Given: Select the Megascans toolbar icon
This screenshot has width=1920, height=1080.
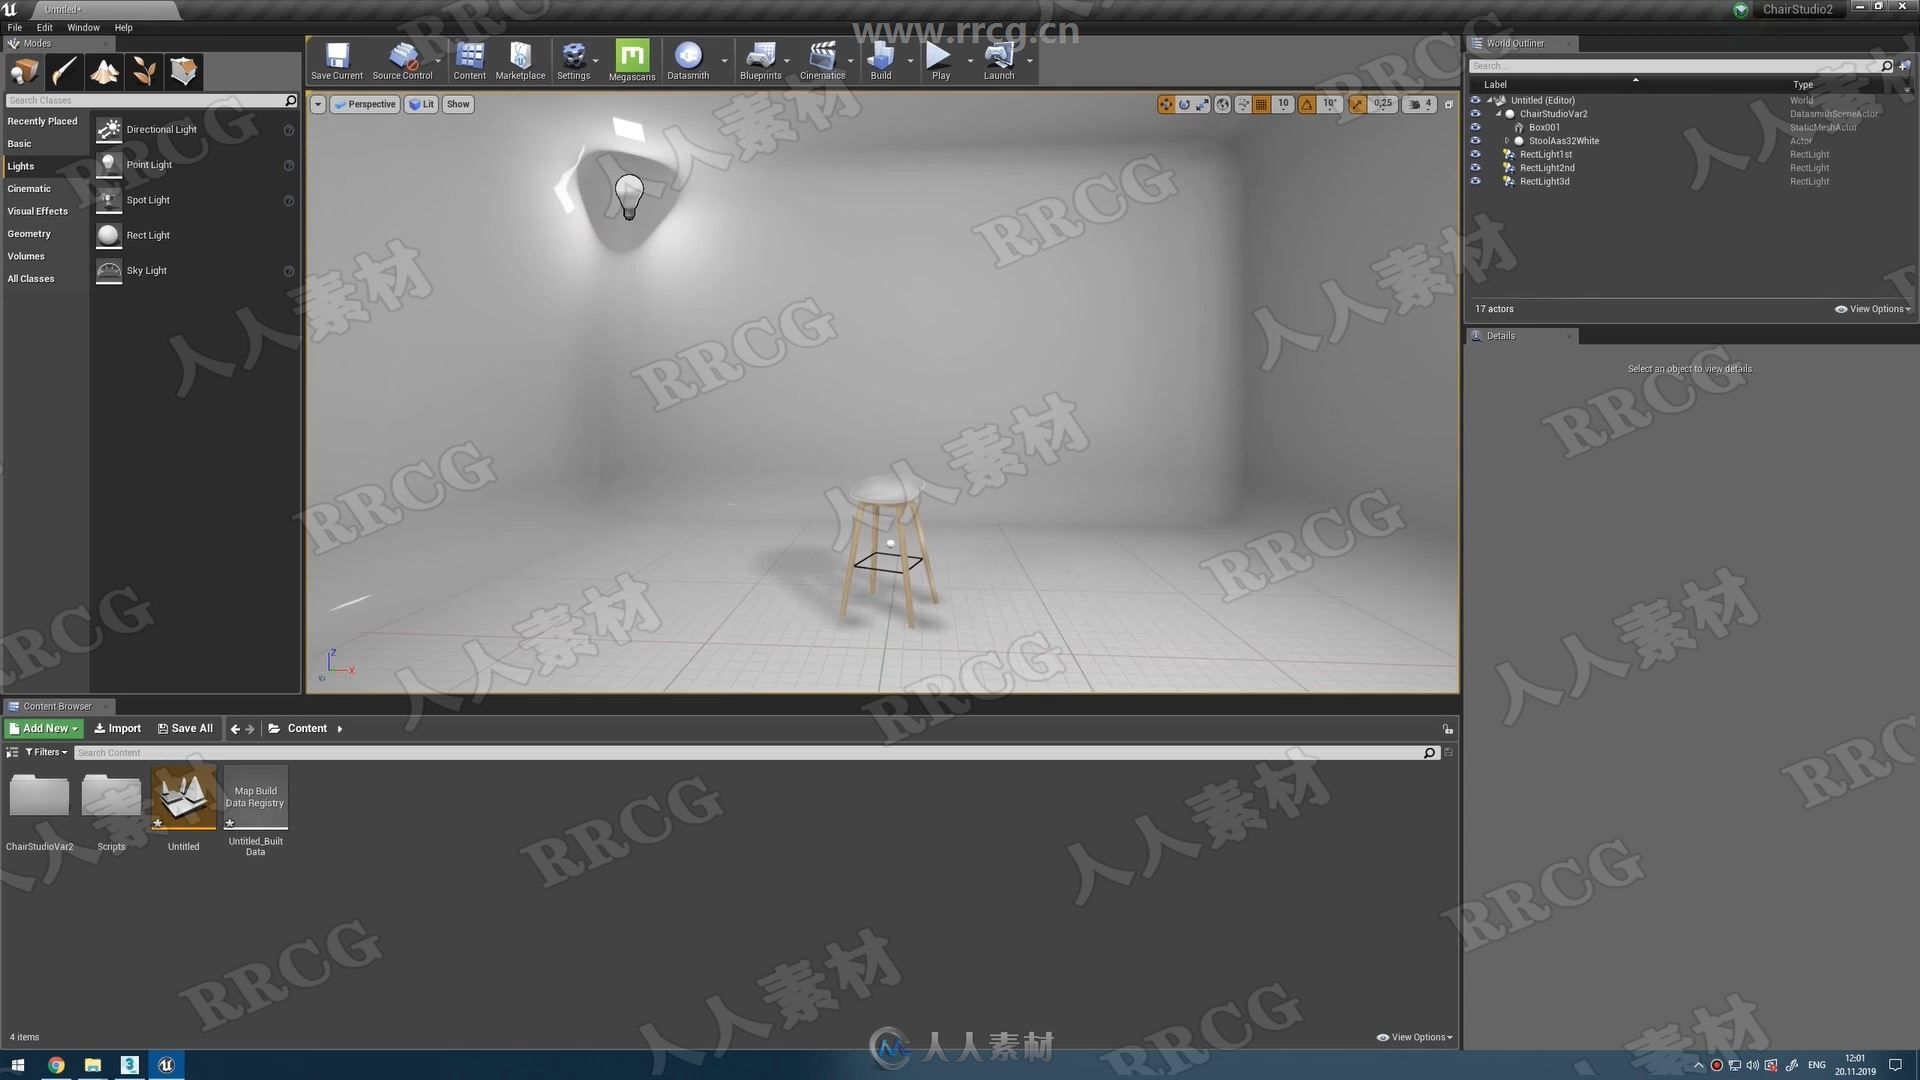Looking at the screenshot, I should coord(630,58).
